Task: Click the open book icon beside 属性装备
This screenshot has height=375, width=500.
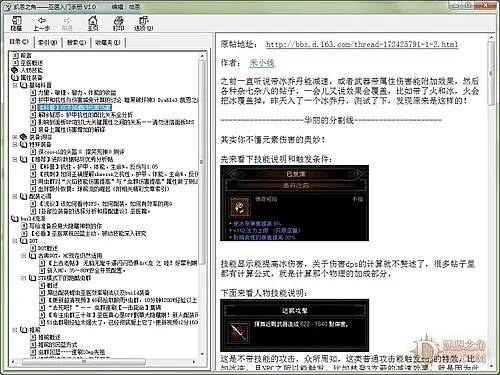Action: click(15, 77)
